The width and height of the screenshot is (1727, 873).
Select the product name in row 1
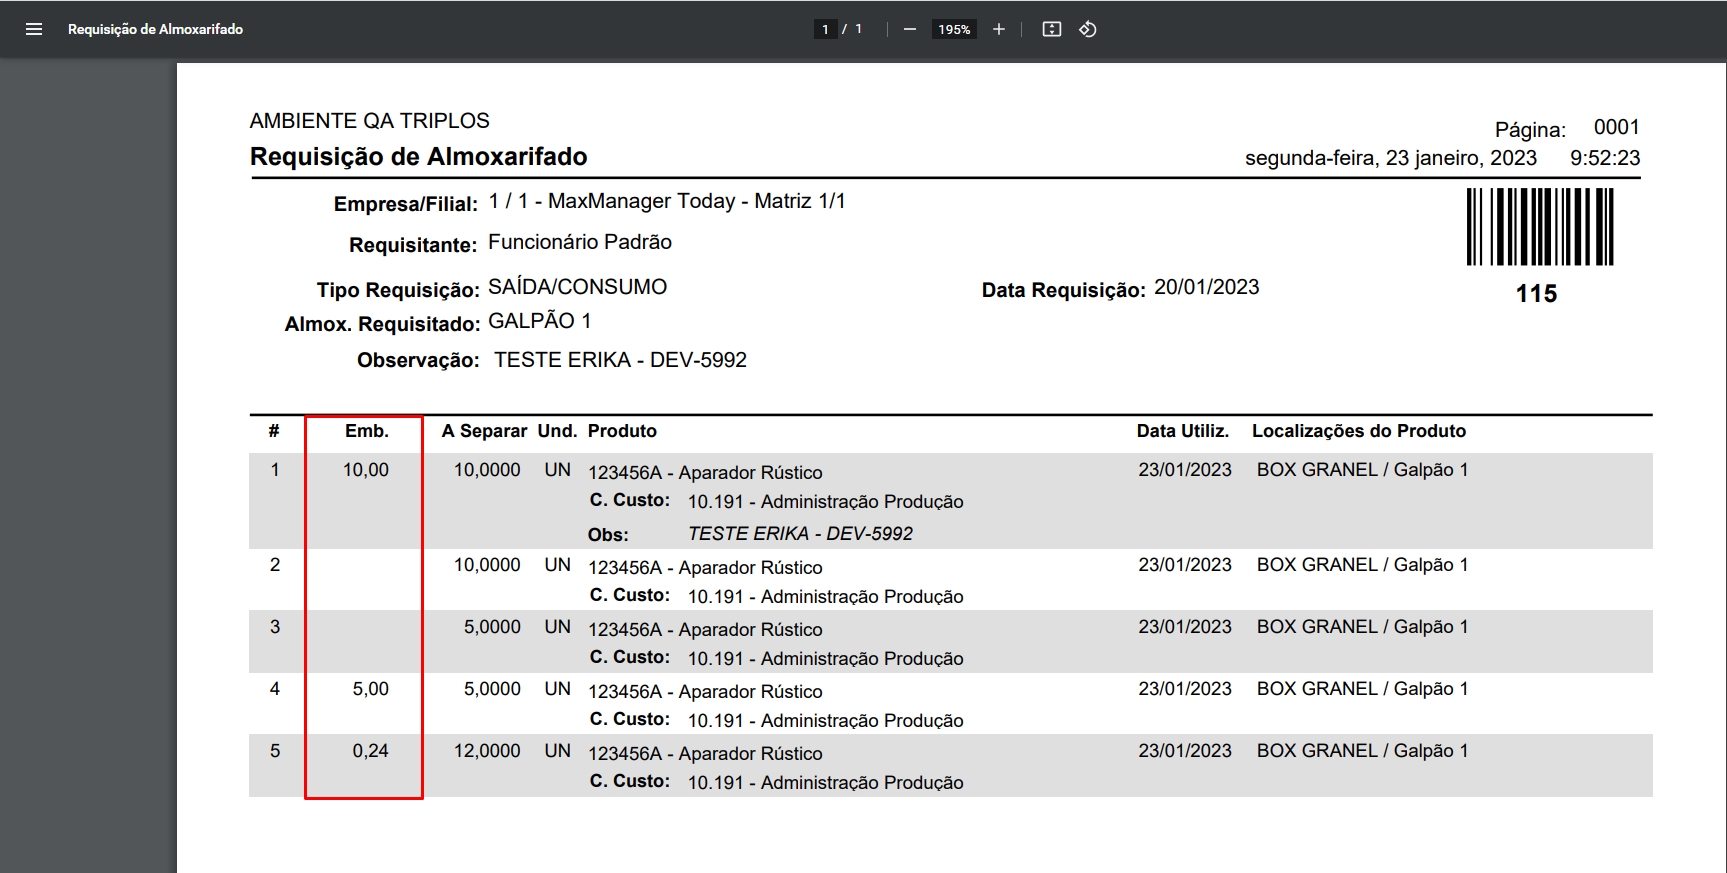pyautogui.click(x=705, y=473)
